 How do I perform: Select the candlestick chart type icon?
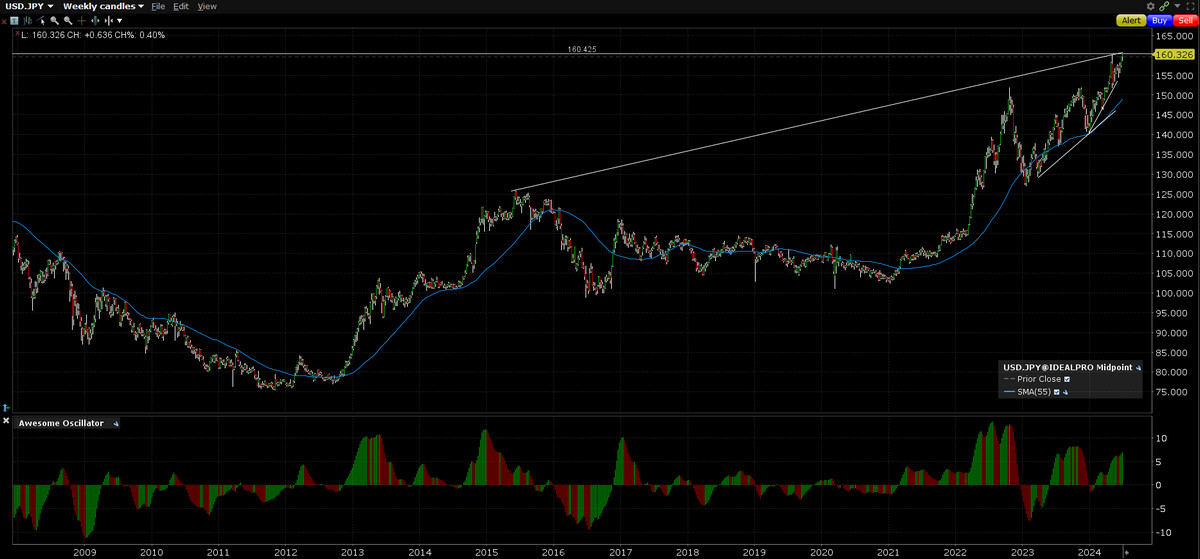tap(27, 21)
